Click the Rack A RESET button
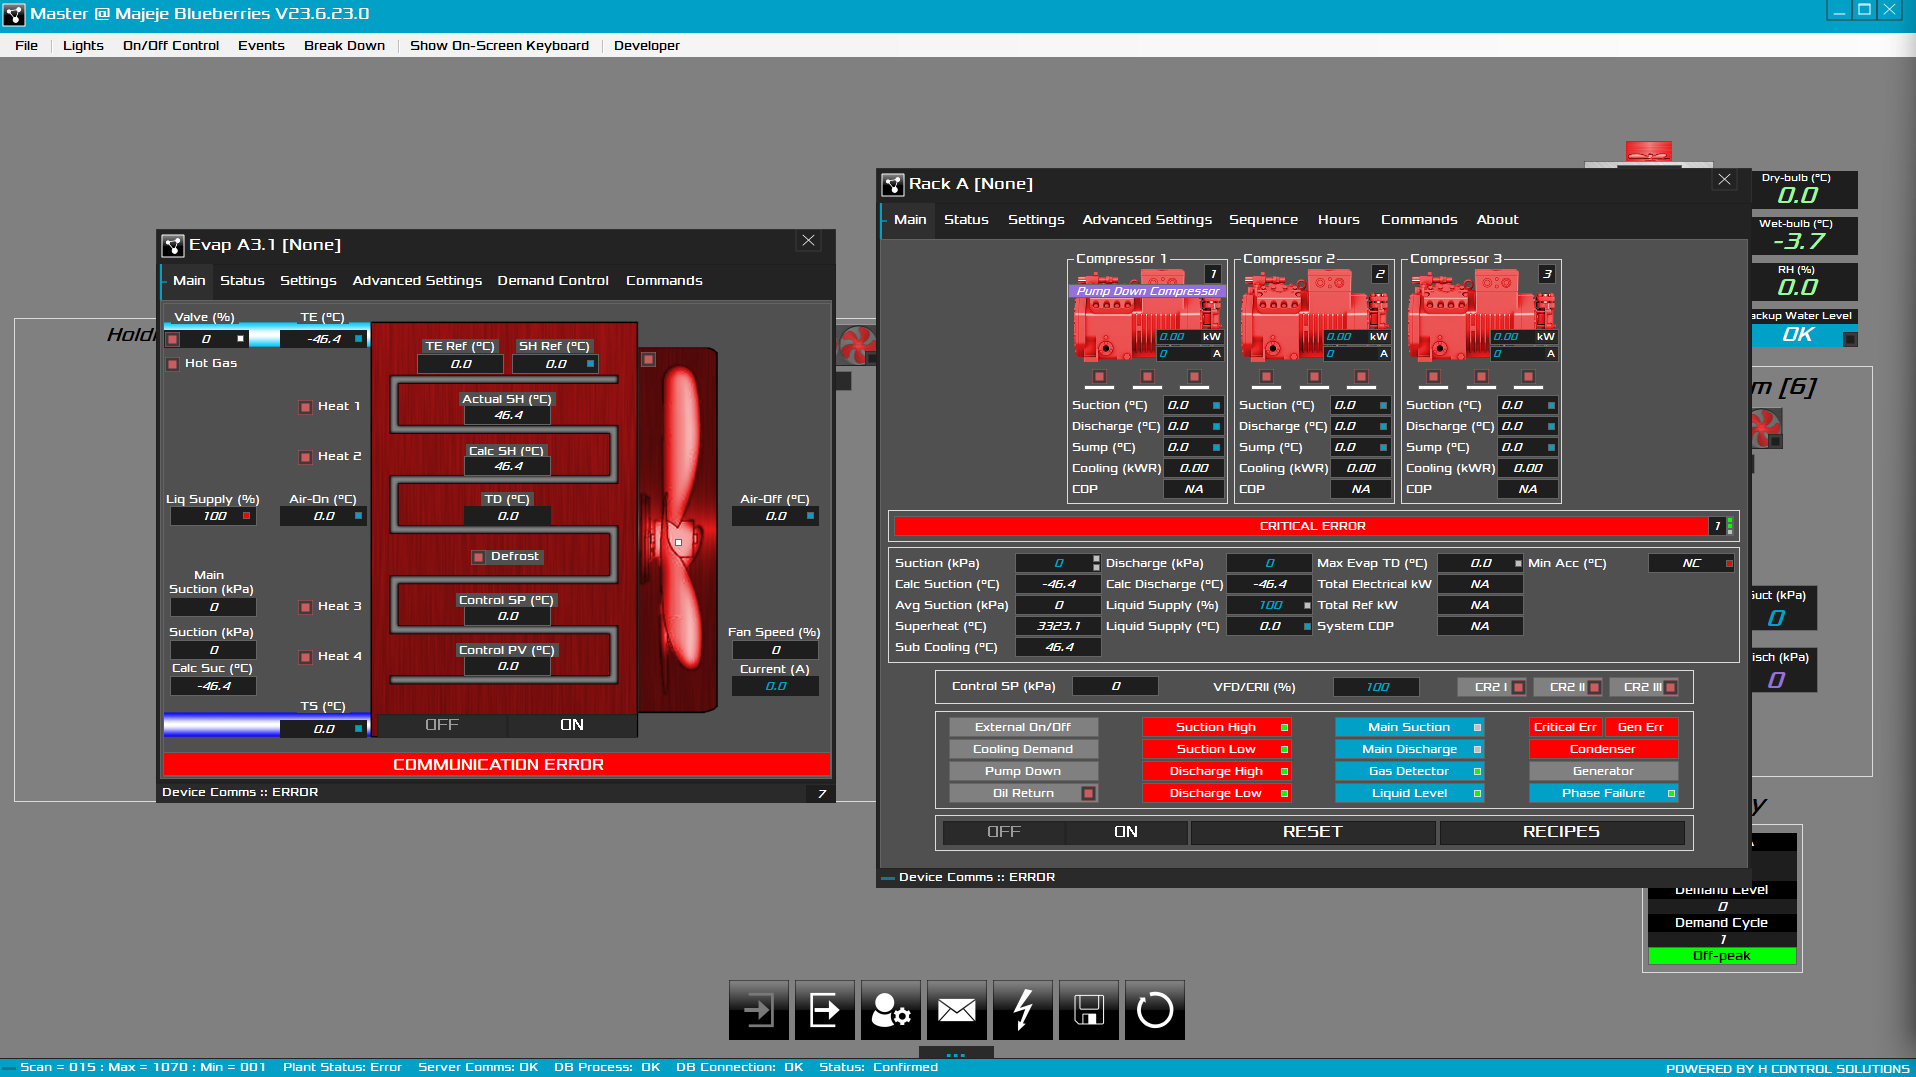The image size is (1916, 1077). 1312,832
